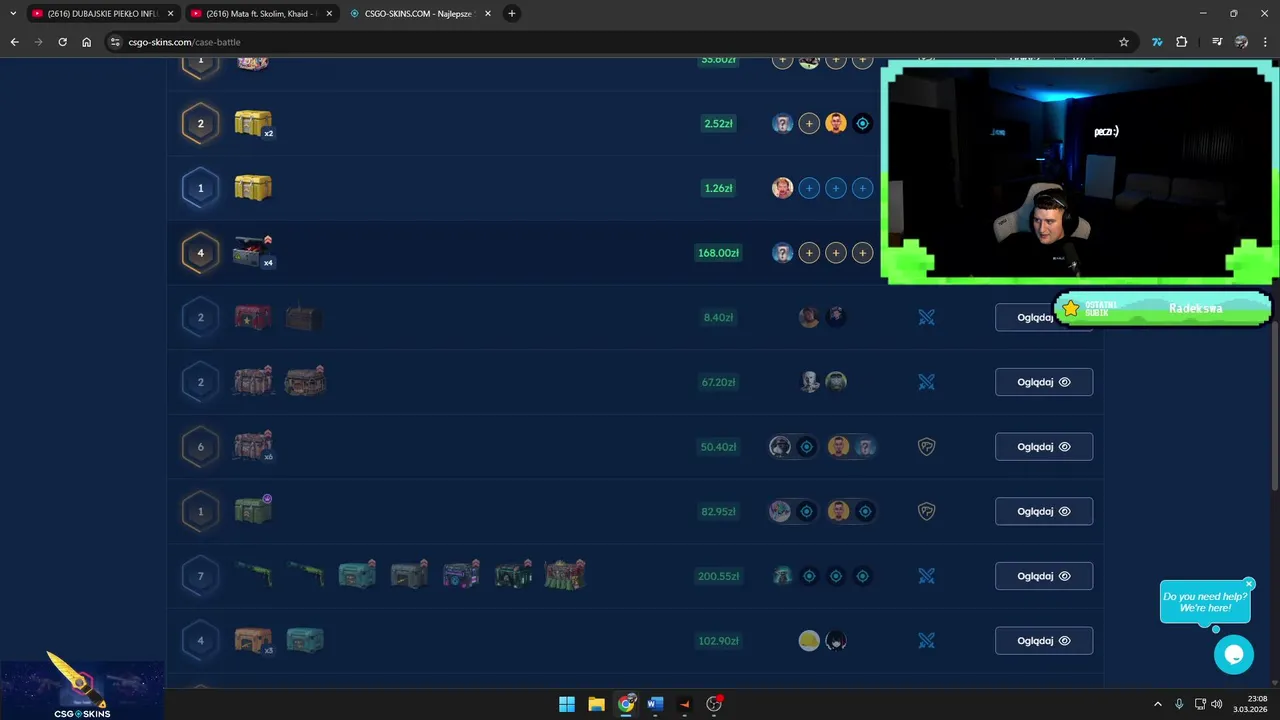This screenshot has width=1280, height=720.
Task: Open the CSGO-SKINS banner in the bottom-left corner
Action: (82, 690)
